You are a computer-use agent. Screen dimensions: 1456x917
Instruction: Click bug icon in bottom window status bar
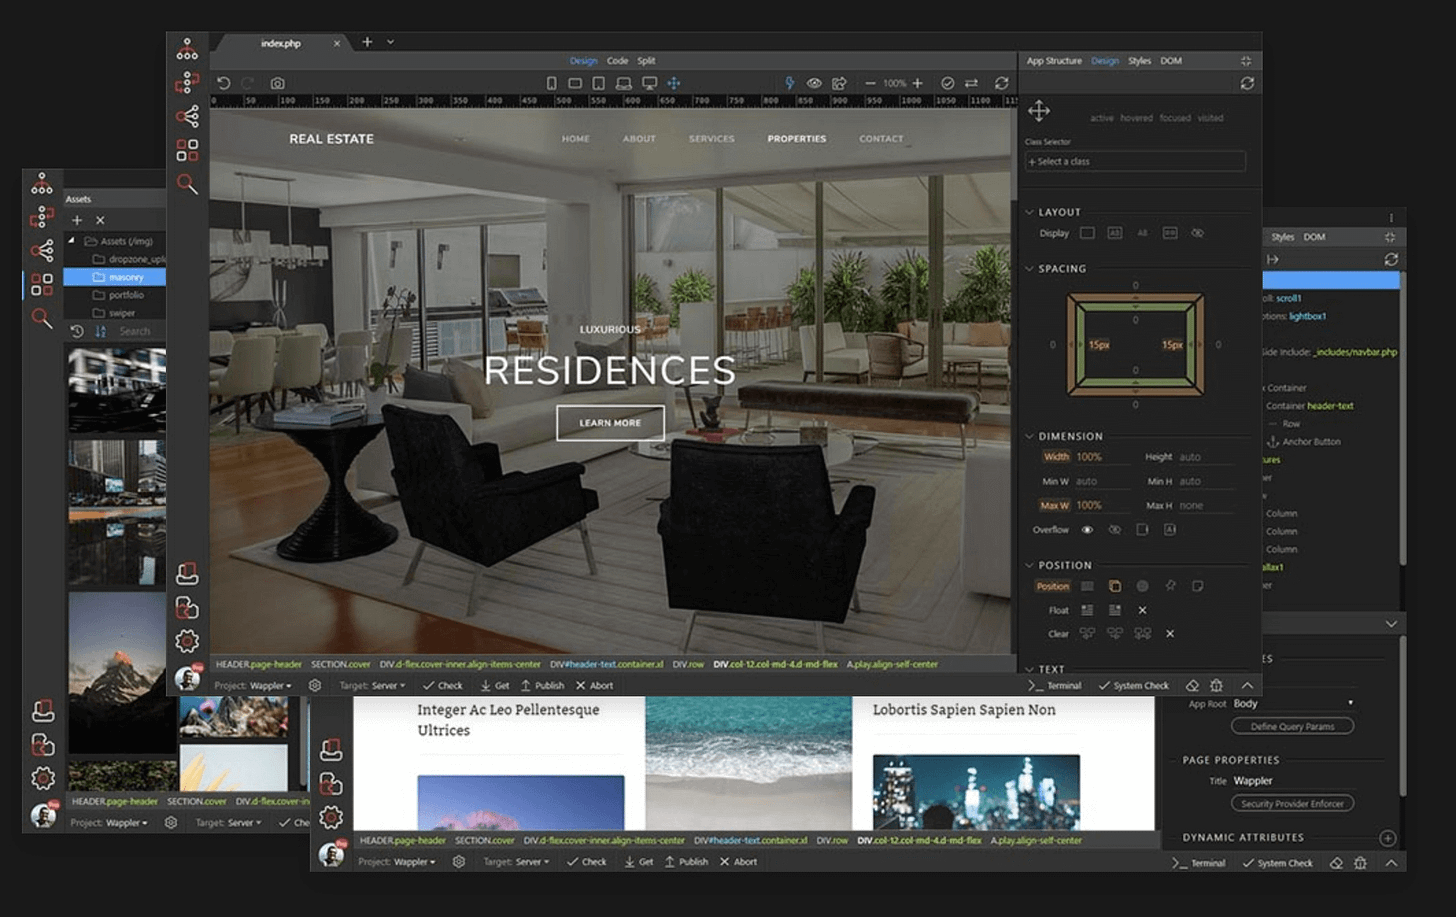point(1360,862)
